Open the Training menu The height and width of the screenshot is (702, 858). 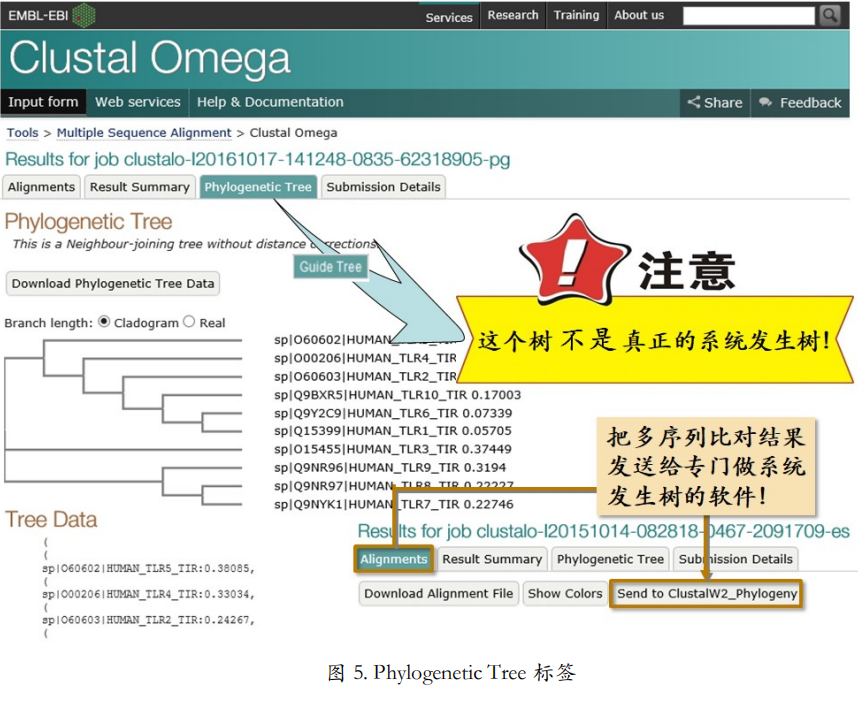pos(576,15)
